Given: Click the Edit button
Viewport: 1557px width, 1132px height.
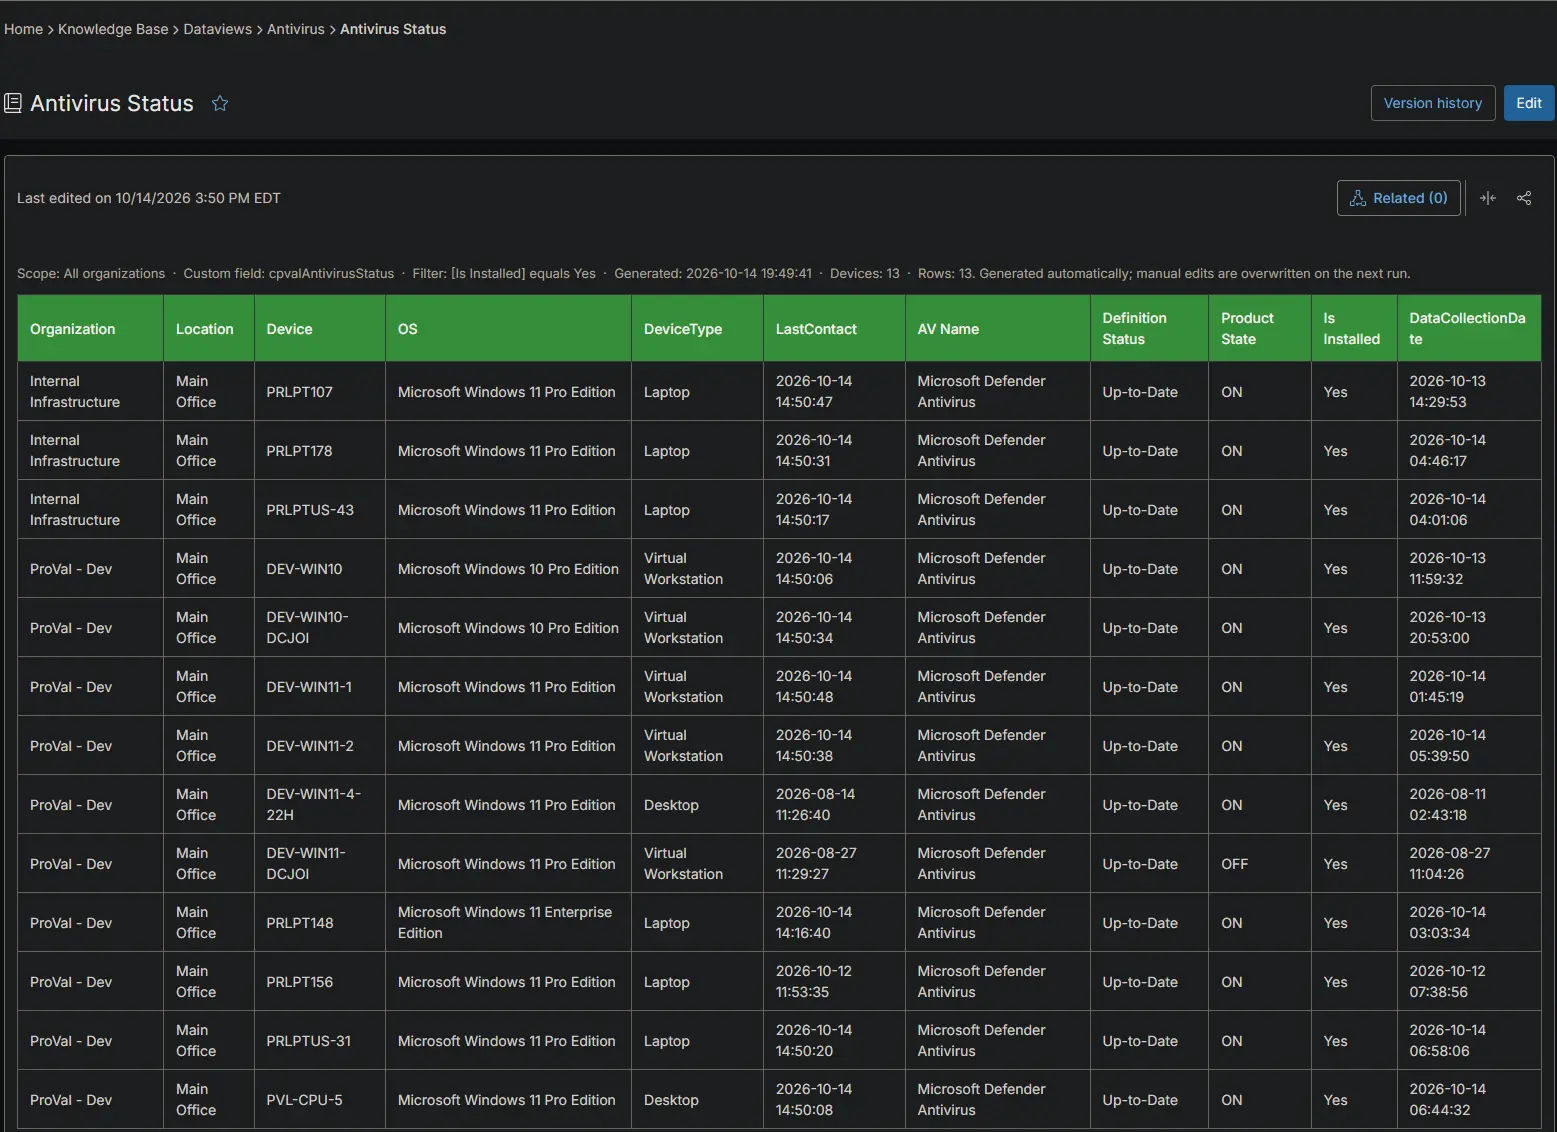Looking at the screenshot, I should (x=1529, y=103).
